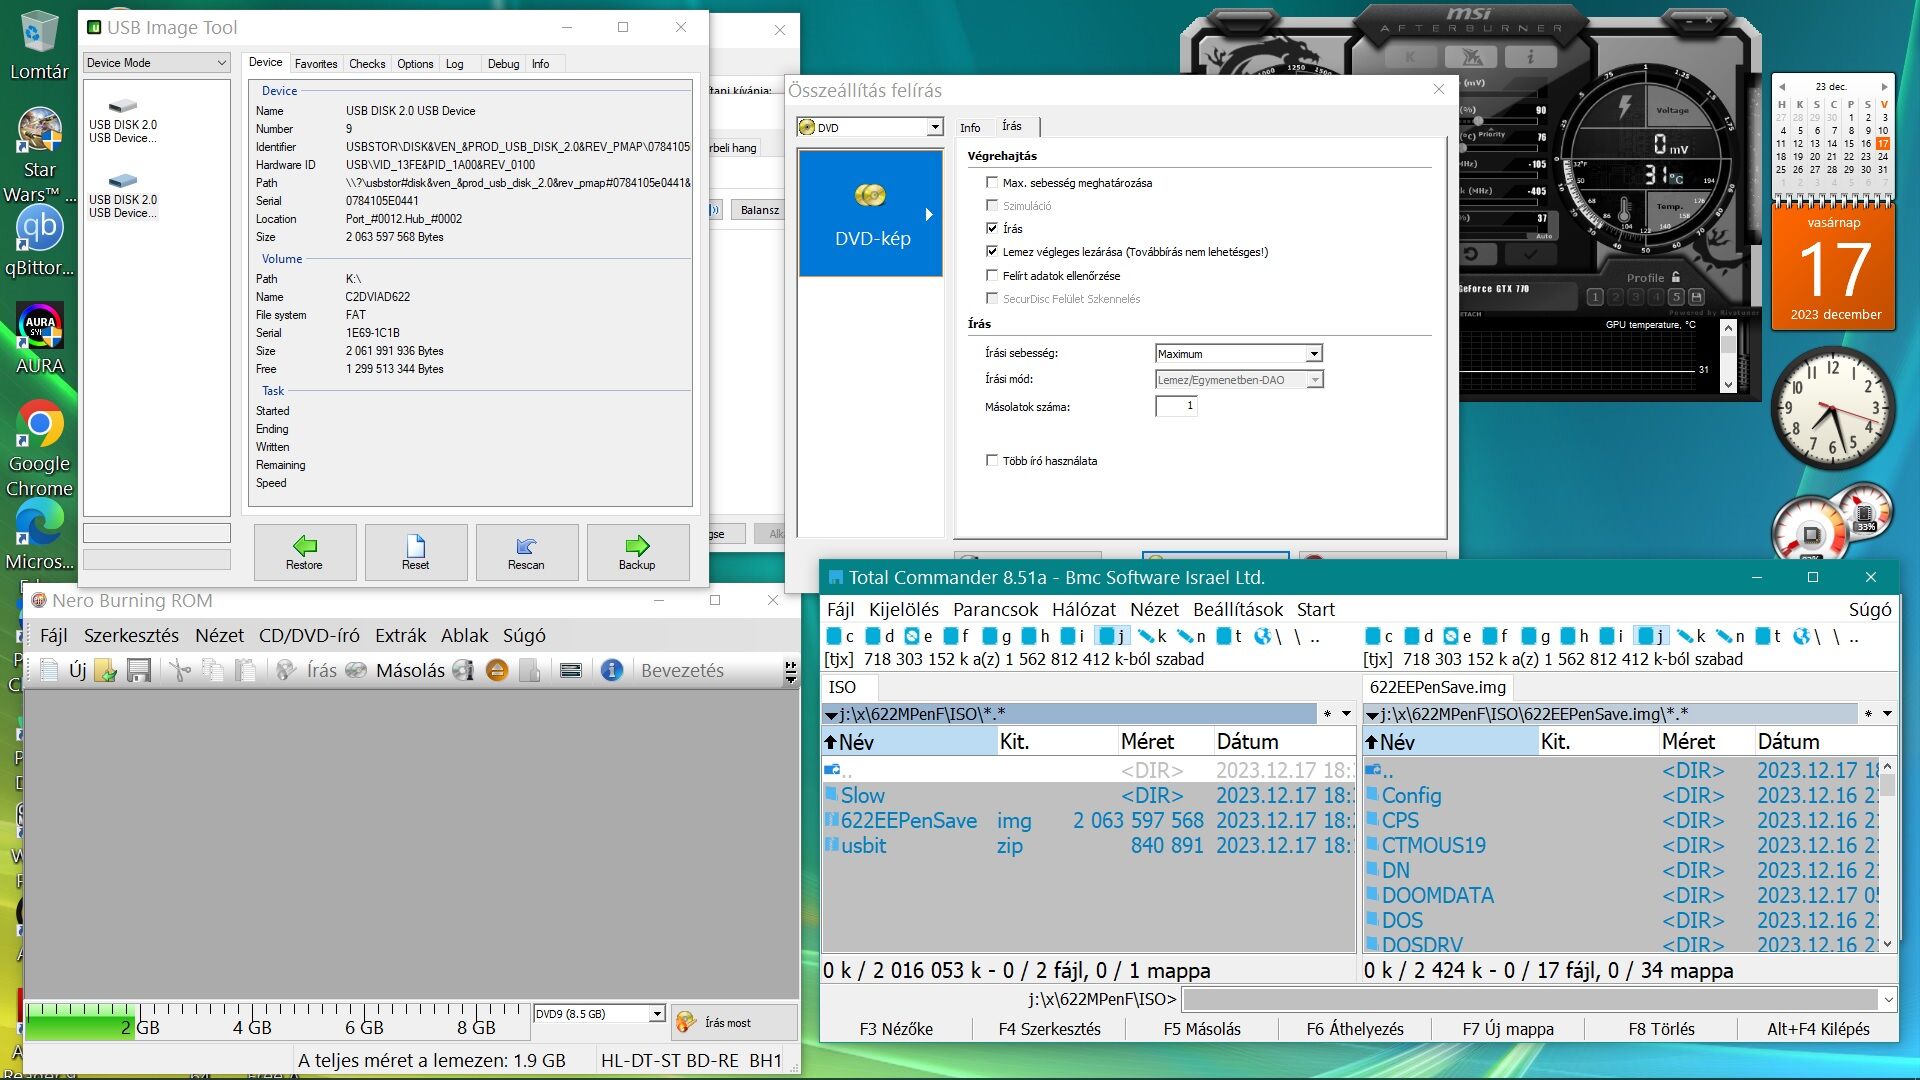Open the Nero blue info icon
The image size is (1920, 1080).
pos(612,671)
